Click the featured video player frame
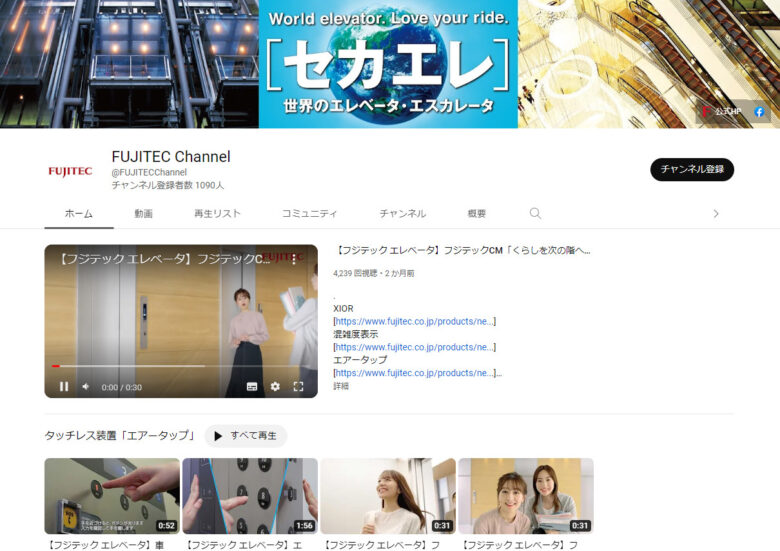Image resolution: width=780 pixels, height=551 pixels. [x=181, y=321]
